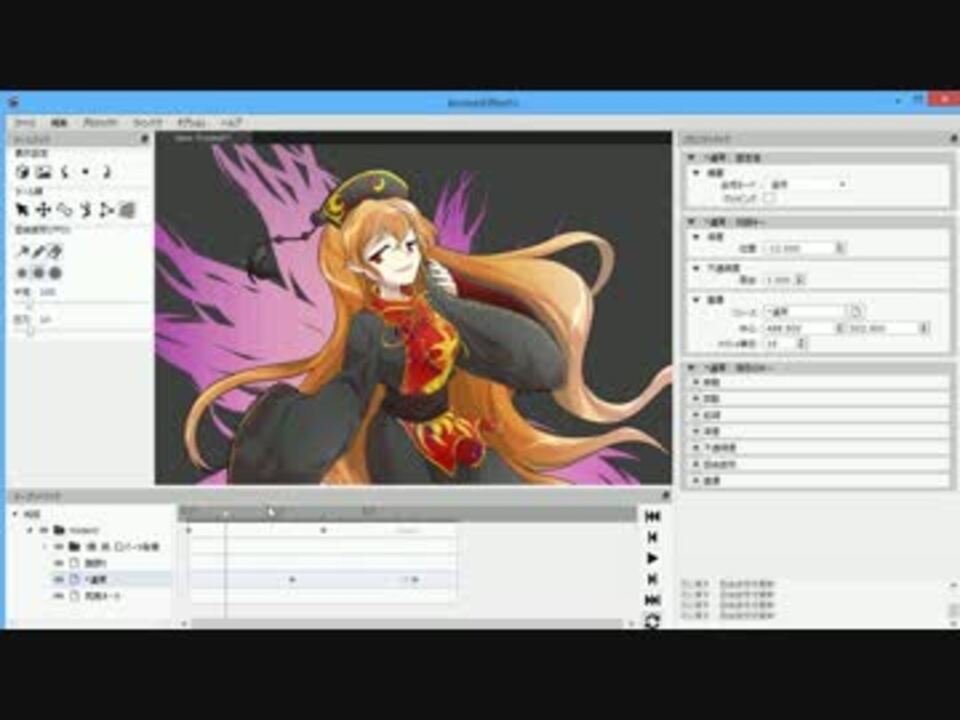Select the arrow Cursor tool
The image size is (960, 720).
[22, 210]
